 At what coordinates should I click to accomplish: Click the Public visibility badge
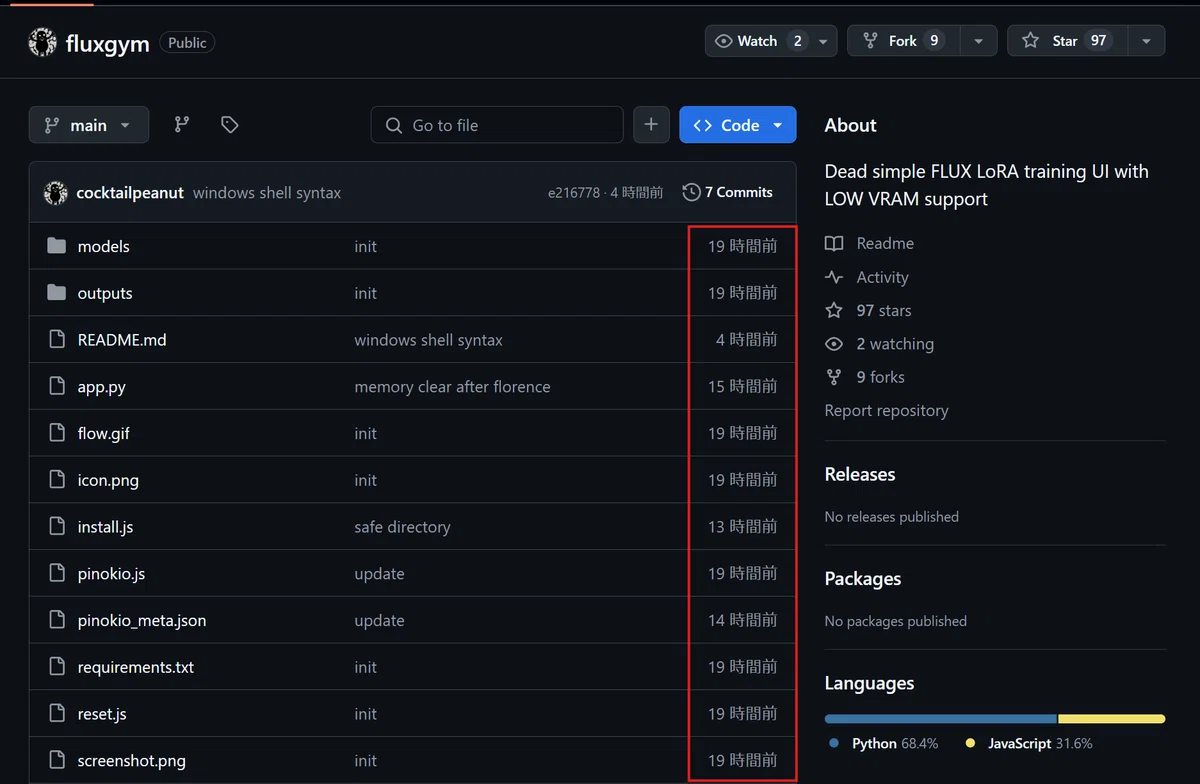[x=187, y=43]
